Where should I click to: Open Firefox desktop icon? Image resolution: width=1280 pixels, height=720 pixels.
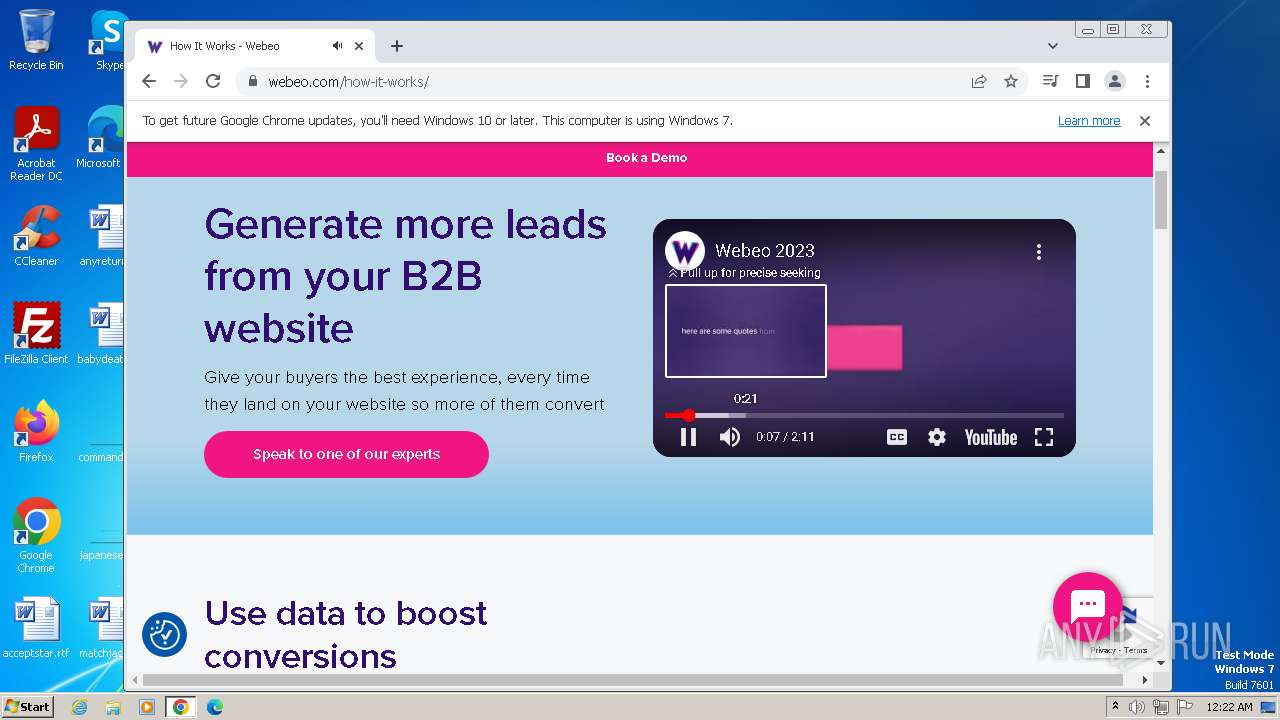coord(36,432)
